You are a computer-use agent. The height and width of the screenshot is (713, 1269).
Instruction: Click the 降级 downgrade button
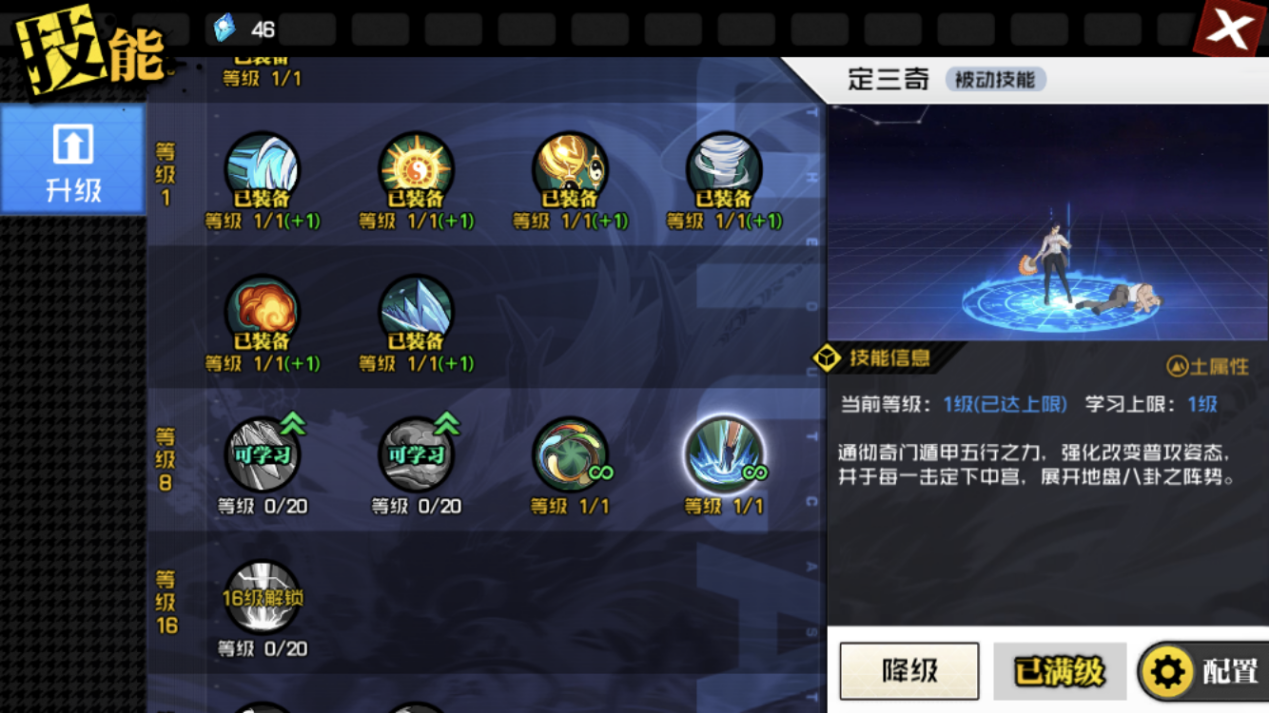(x=909, y=671)
